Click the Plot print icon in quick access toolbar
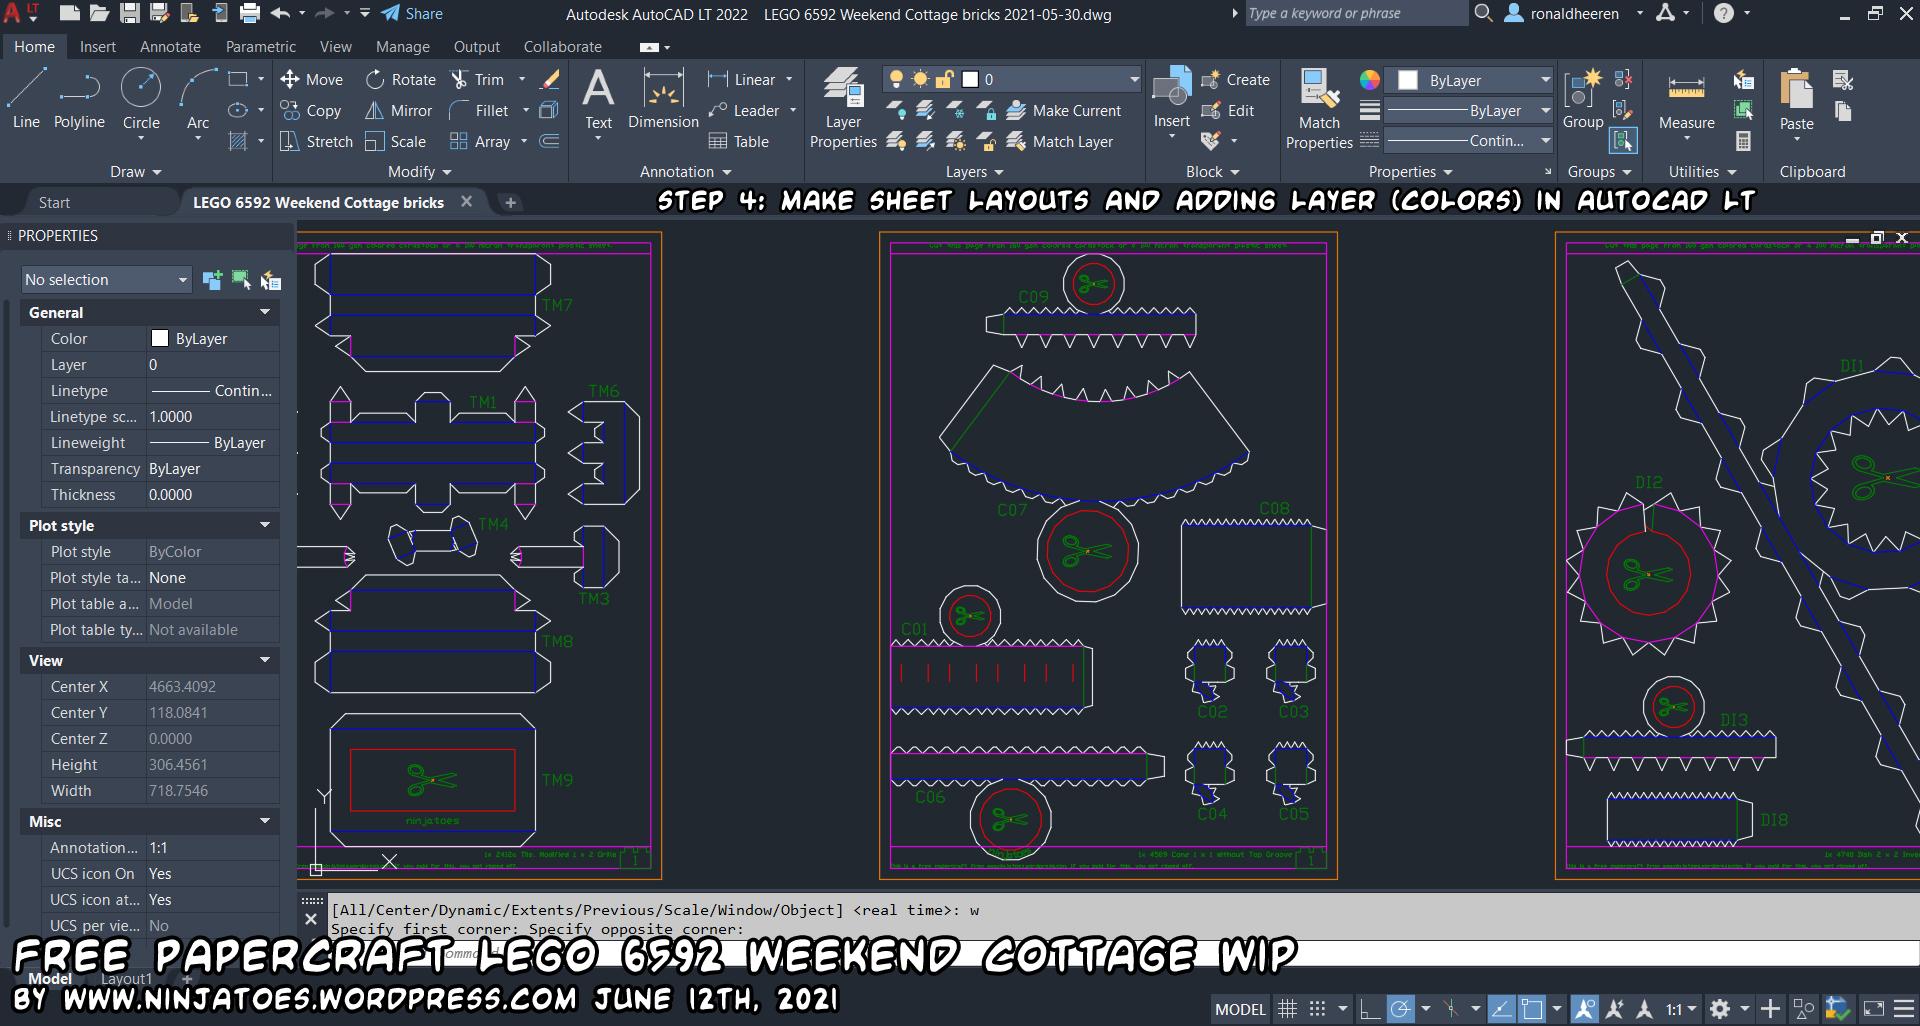 pos(250,13)
